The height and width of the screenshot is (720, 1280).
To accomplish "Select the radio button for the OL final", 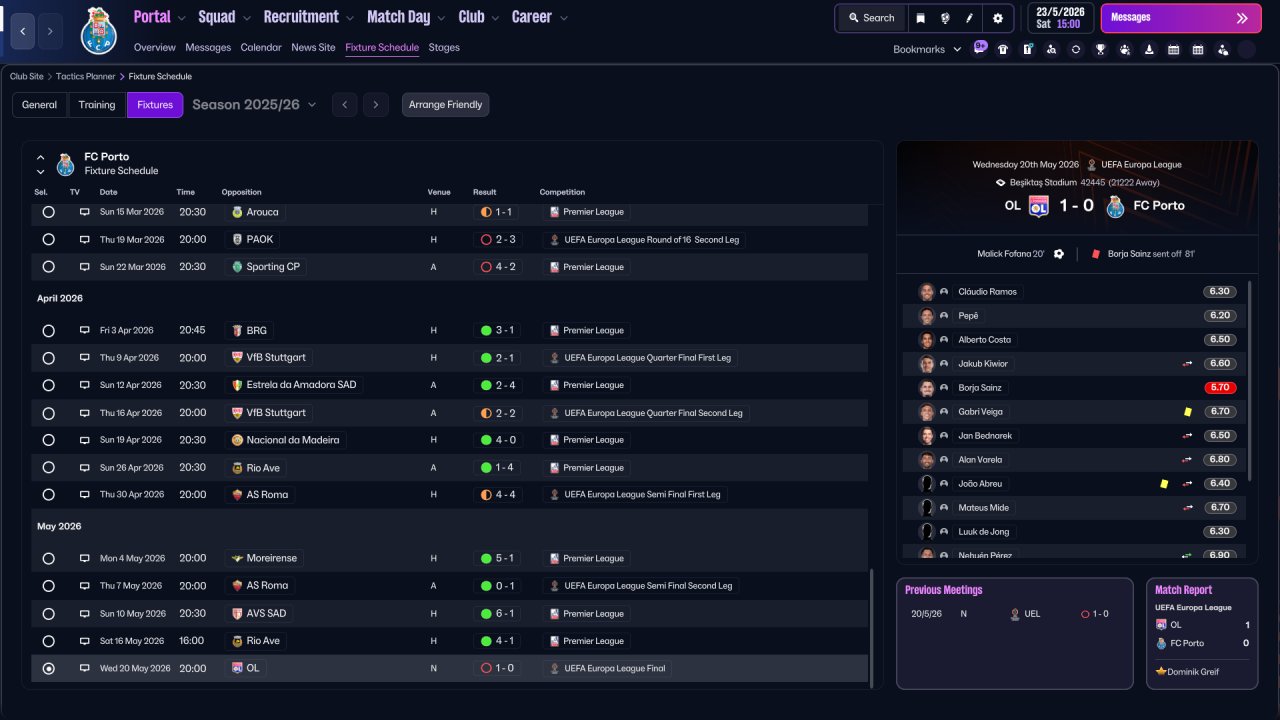I will [48, 668].
